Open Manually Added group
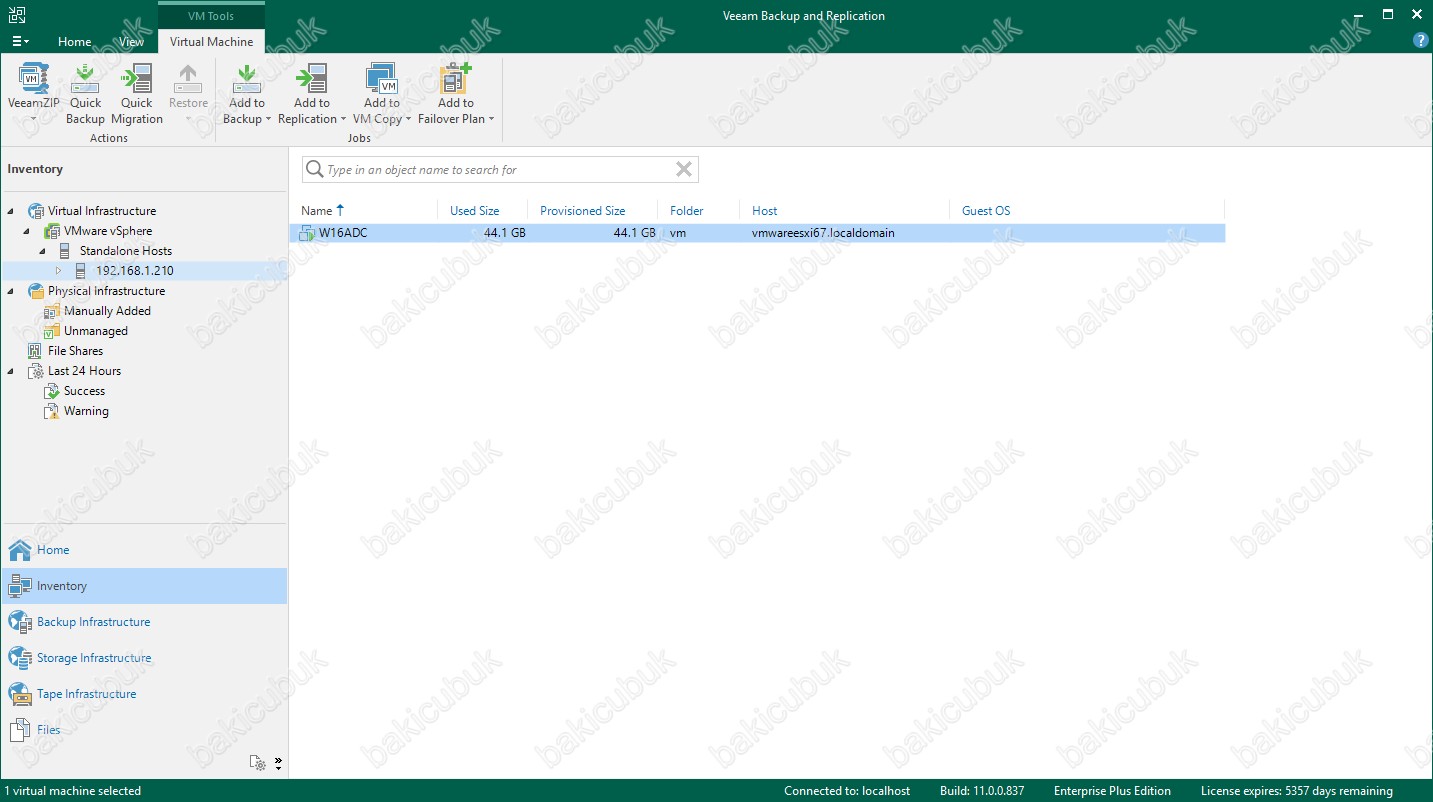Screen dimensions: 1433x802 pyautogui.click(x=107, y=311)
